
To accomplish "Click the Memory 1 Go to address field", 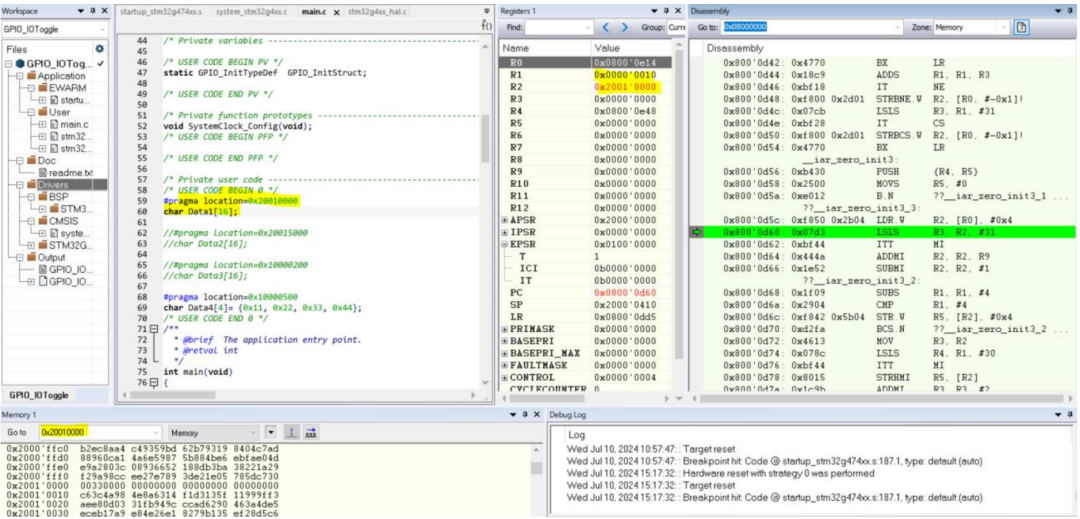I will pos(100,432).
